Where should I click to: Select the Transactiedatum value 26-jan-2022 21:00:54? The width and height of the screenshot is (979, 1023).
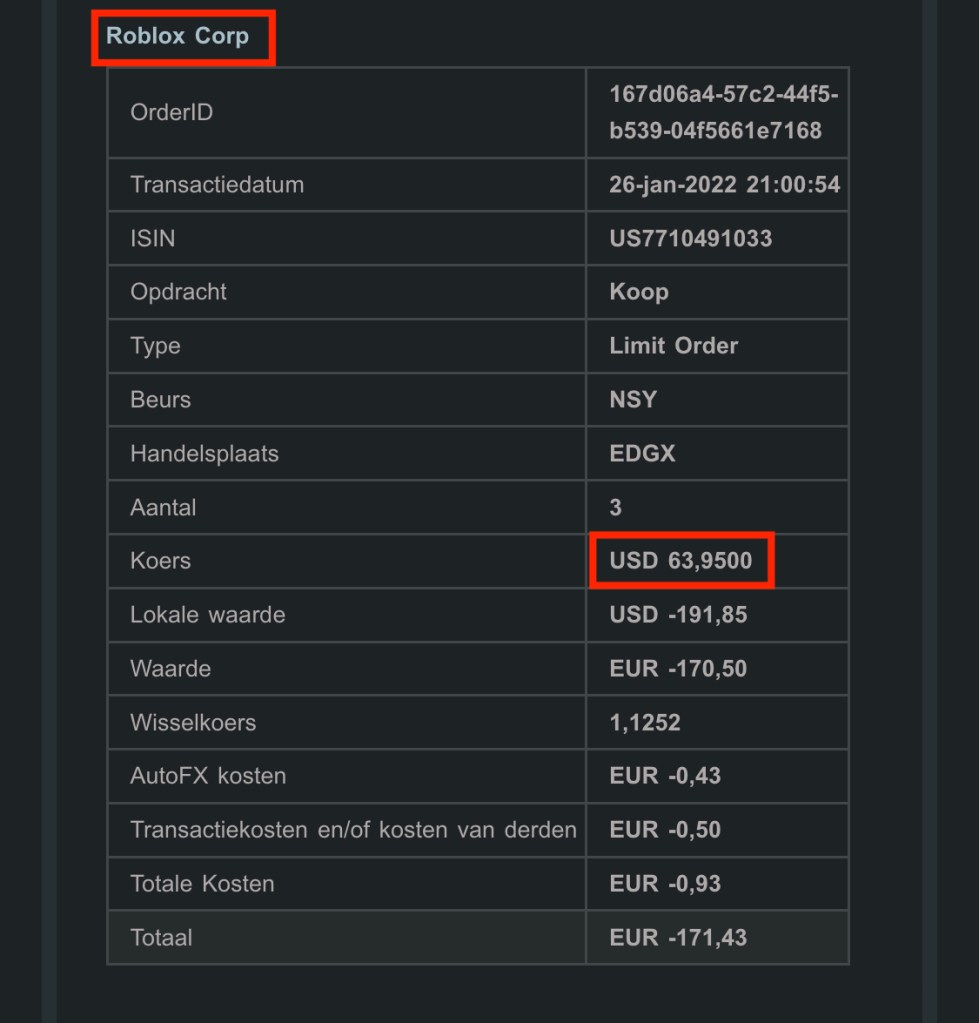pos(724,185)
